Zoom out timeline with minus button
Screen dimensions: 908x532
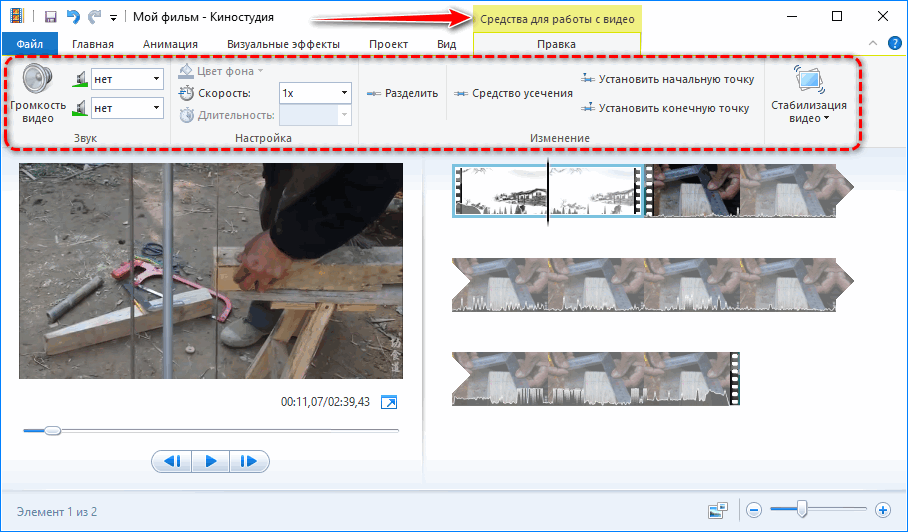tap(754, 510)
